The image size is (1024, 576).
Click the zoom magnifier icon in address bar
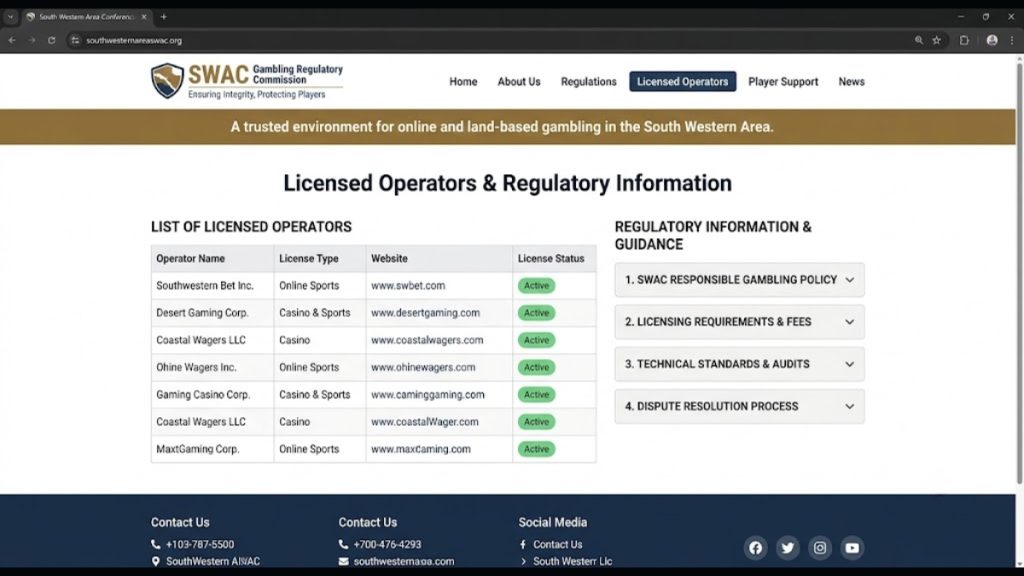[919, 40]
